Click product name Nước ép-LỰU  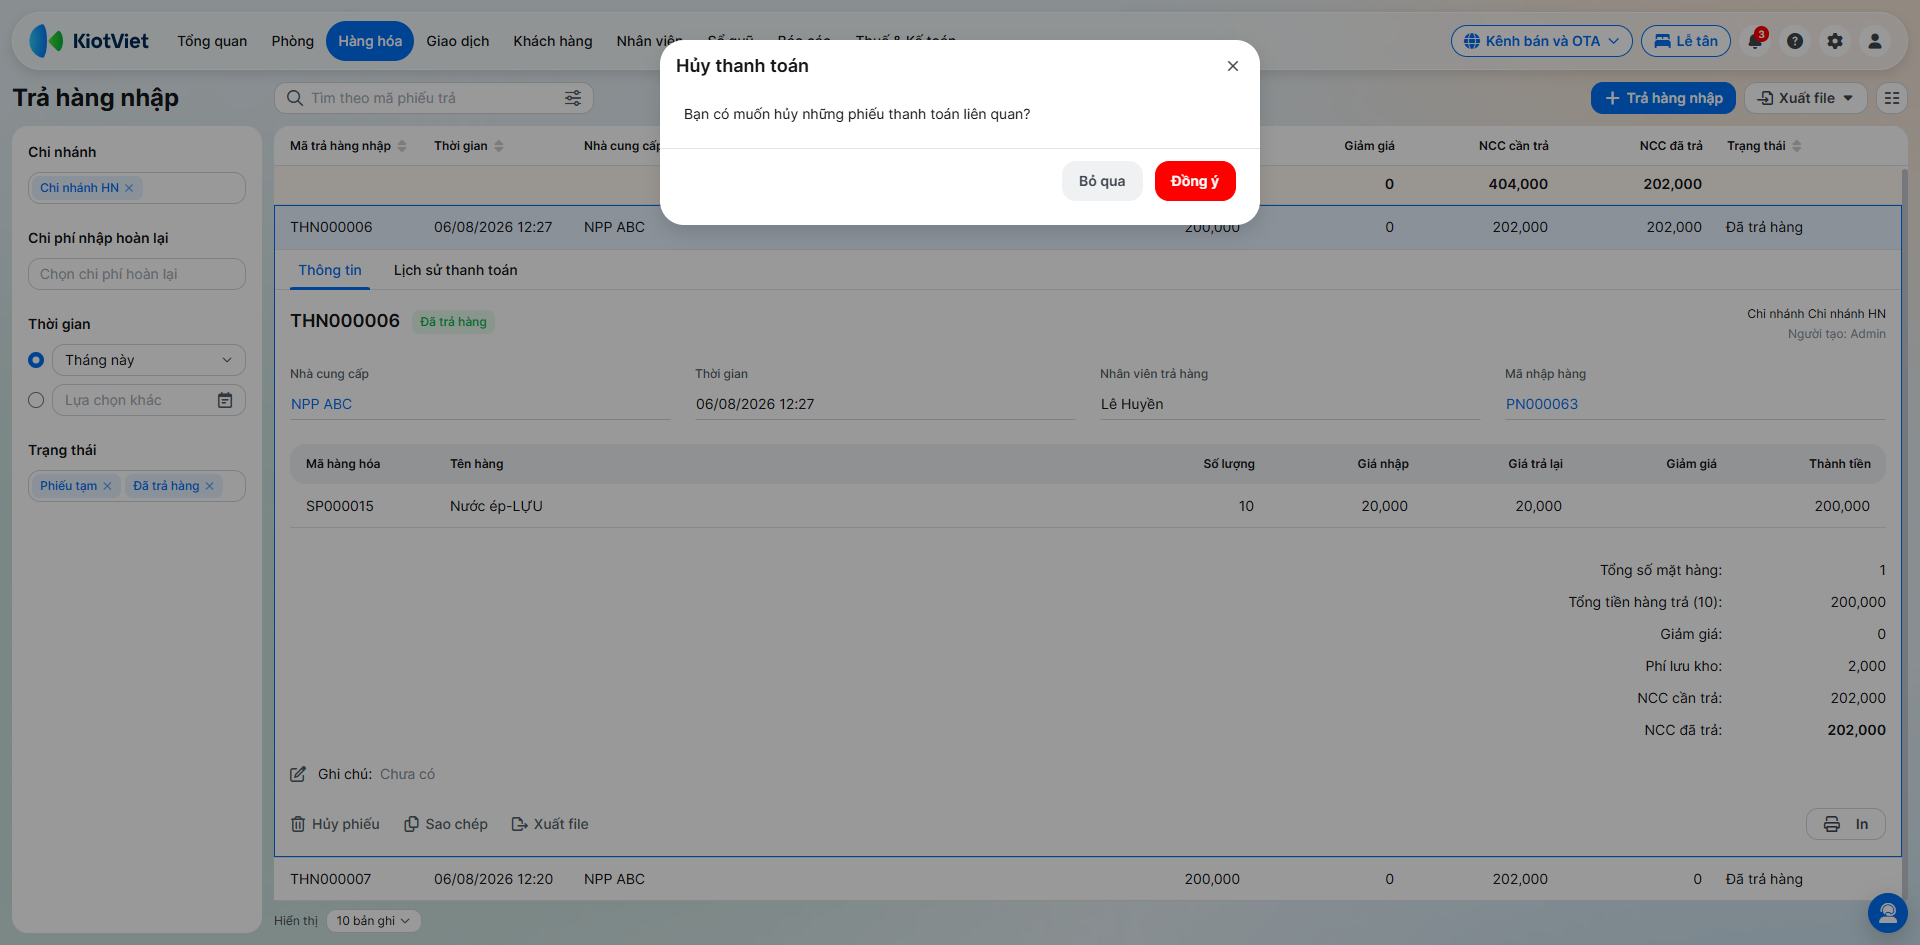(x=496, y=506)
